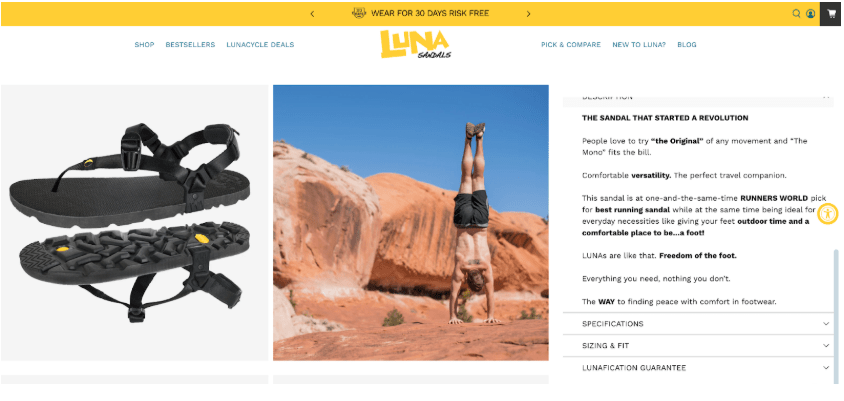
Task: Visit the New to Luna? page
Action: [639, 45]
